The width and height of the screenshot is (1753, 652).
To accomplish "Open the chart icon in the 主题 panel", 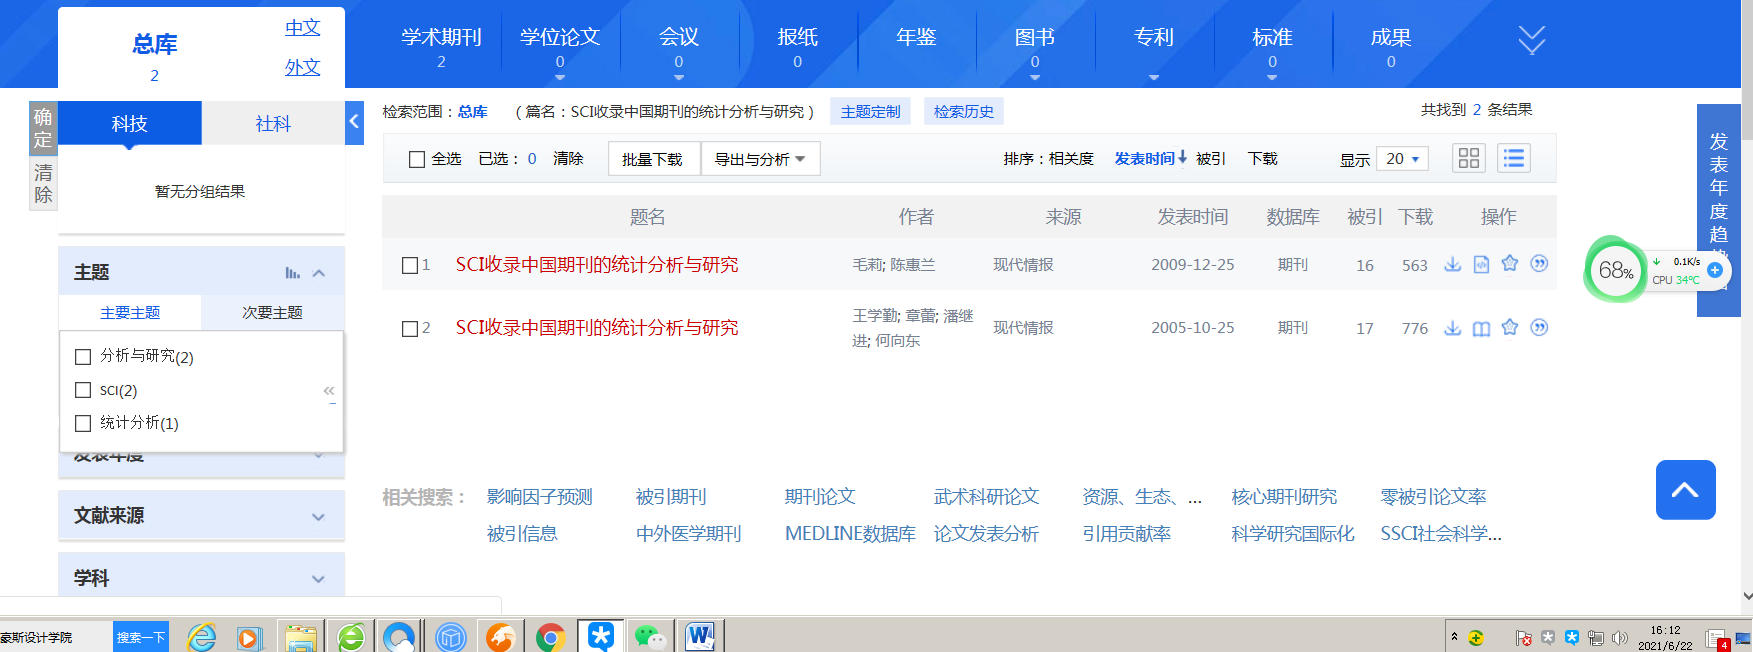I will pyautogui.click(x=292, y=273).
